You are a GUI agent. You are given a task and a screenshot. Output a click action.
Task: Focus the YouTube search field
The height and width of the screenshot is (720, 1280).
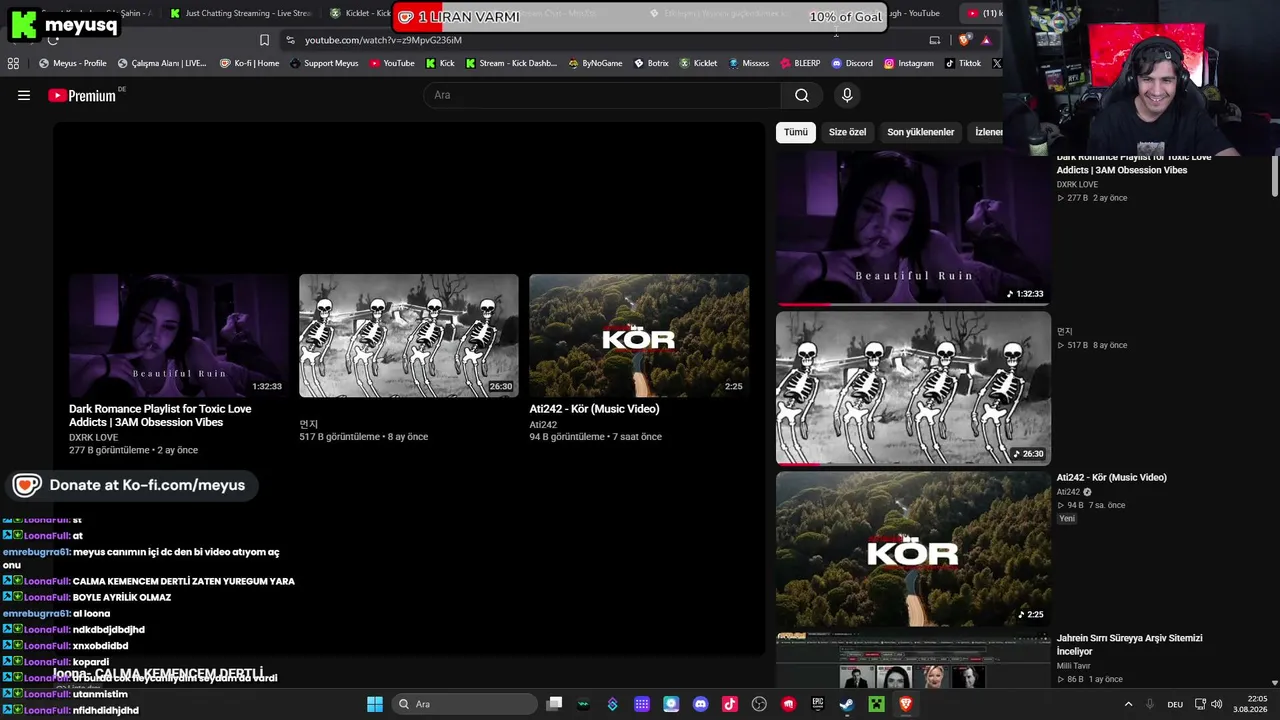click(603, 95)
